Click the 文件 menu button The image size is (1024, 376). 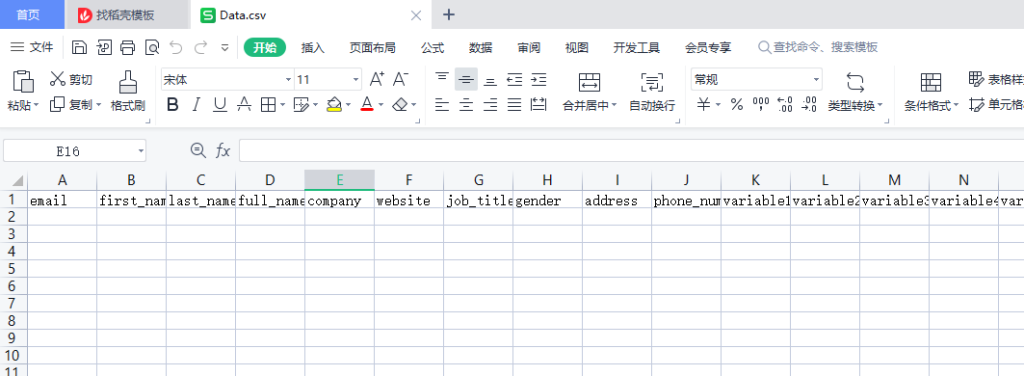click(x=32, y=47)
